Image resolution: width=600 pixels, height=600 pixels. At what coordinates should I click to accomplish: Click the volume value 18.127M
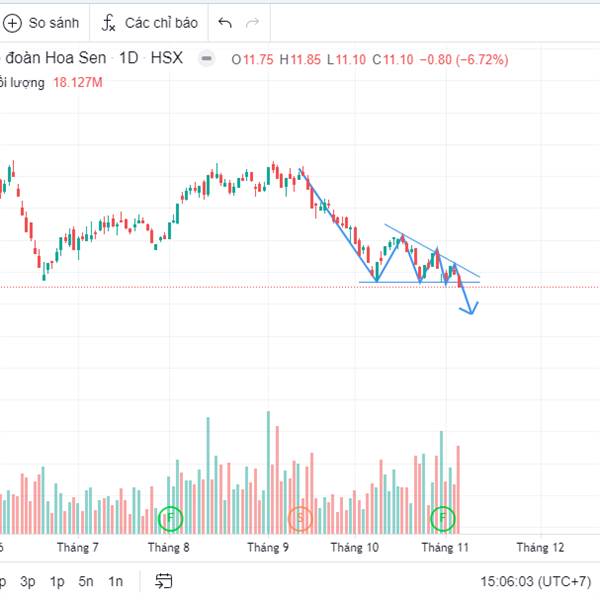(78, 83)
